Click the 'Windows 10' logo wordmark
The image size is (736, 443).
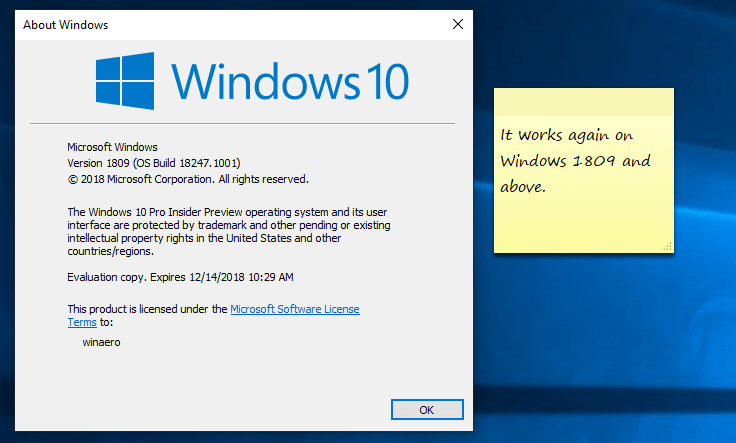(x=290, y=82)
